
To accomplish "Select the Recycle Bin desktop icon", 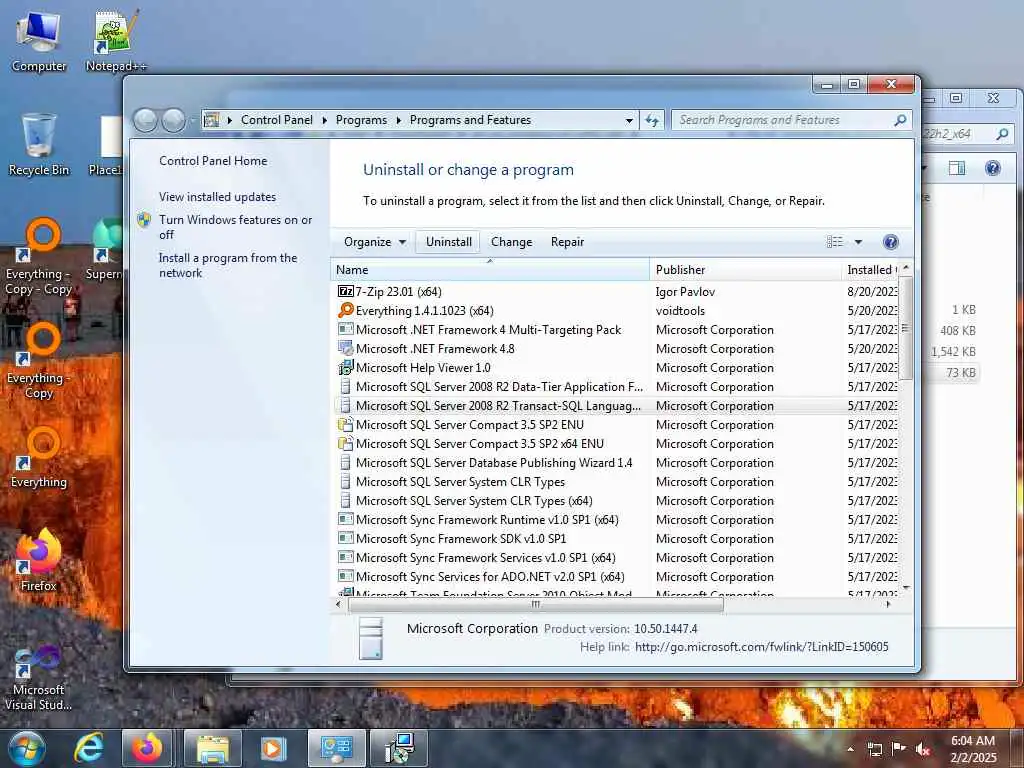I will [x=39, y=144].
